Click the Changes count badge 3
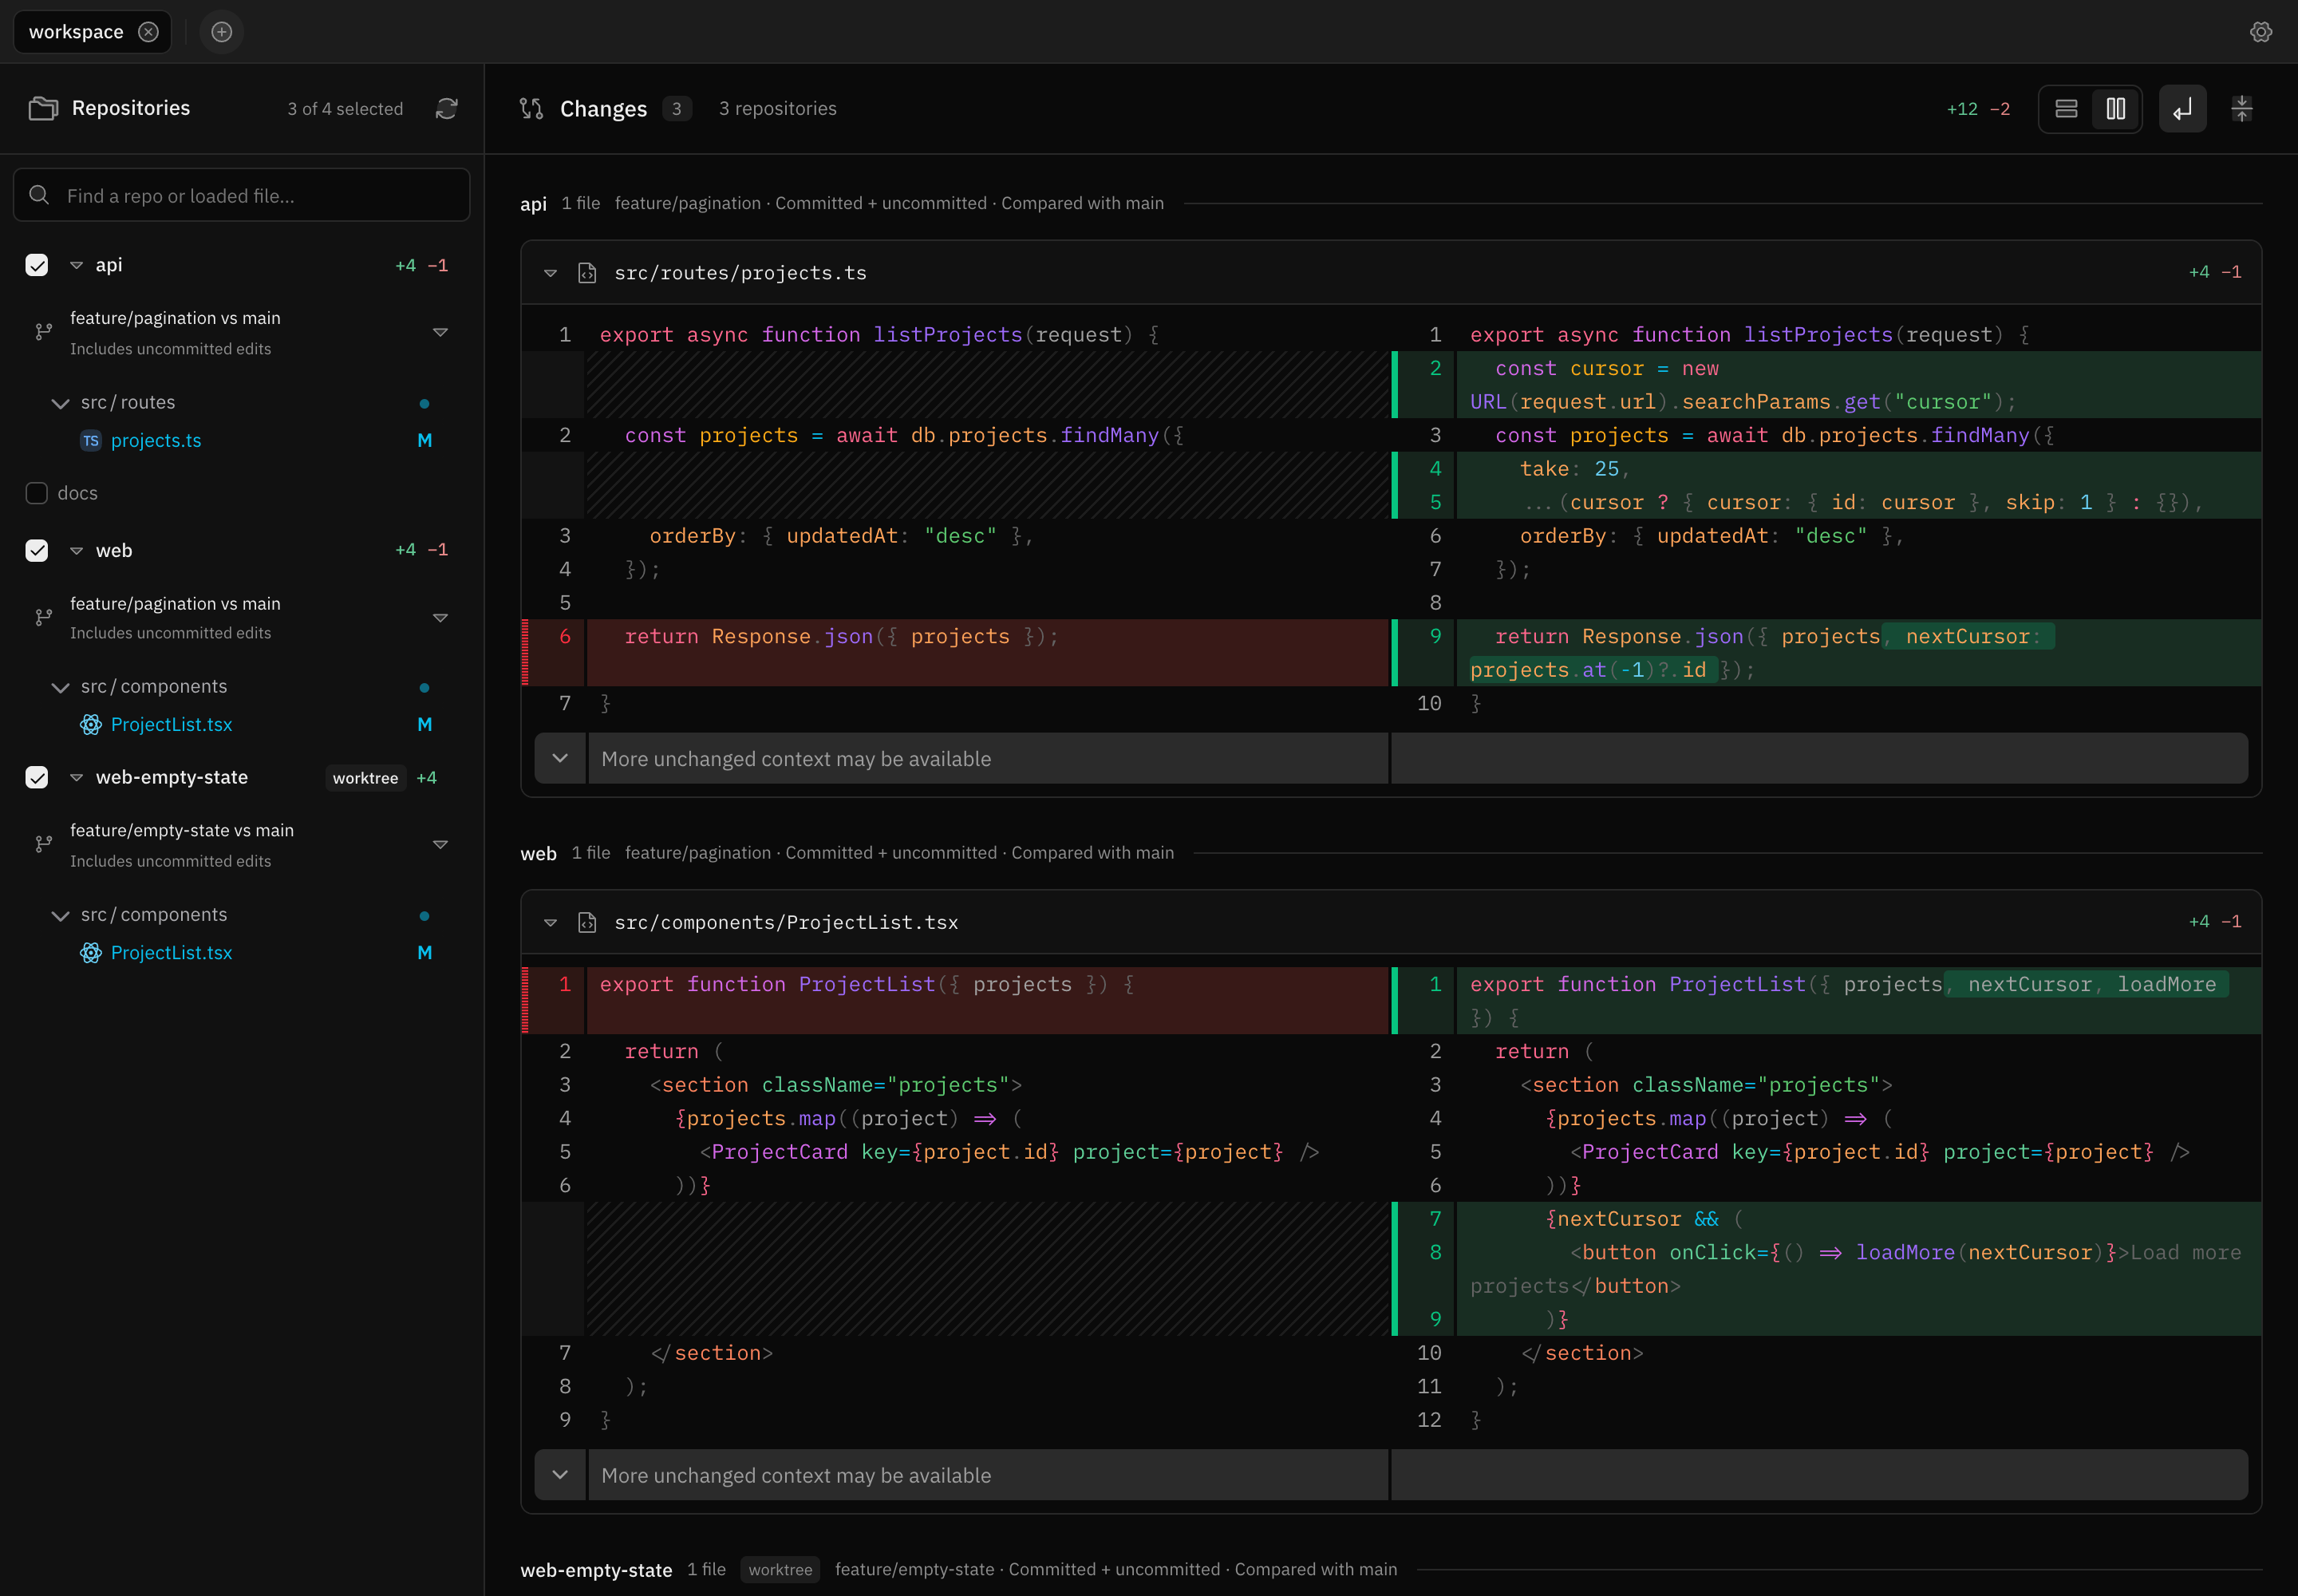This screenshot has height=1596, width=2298. point(677,109)
